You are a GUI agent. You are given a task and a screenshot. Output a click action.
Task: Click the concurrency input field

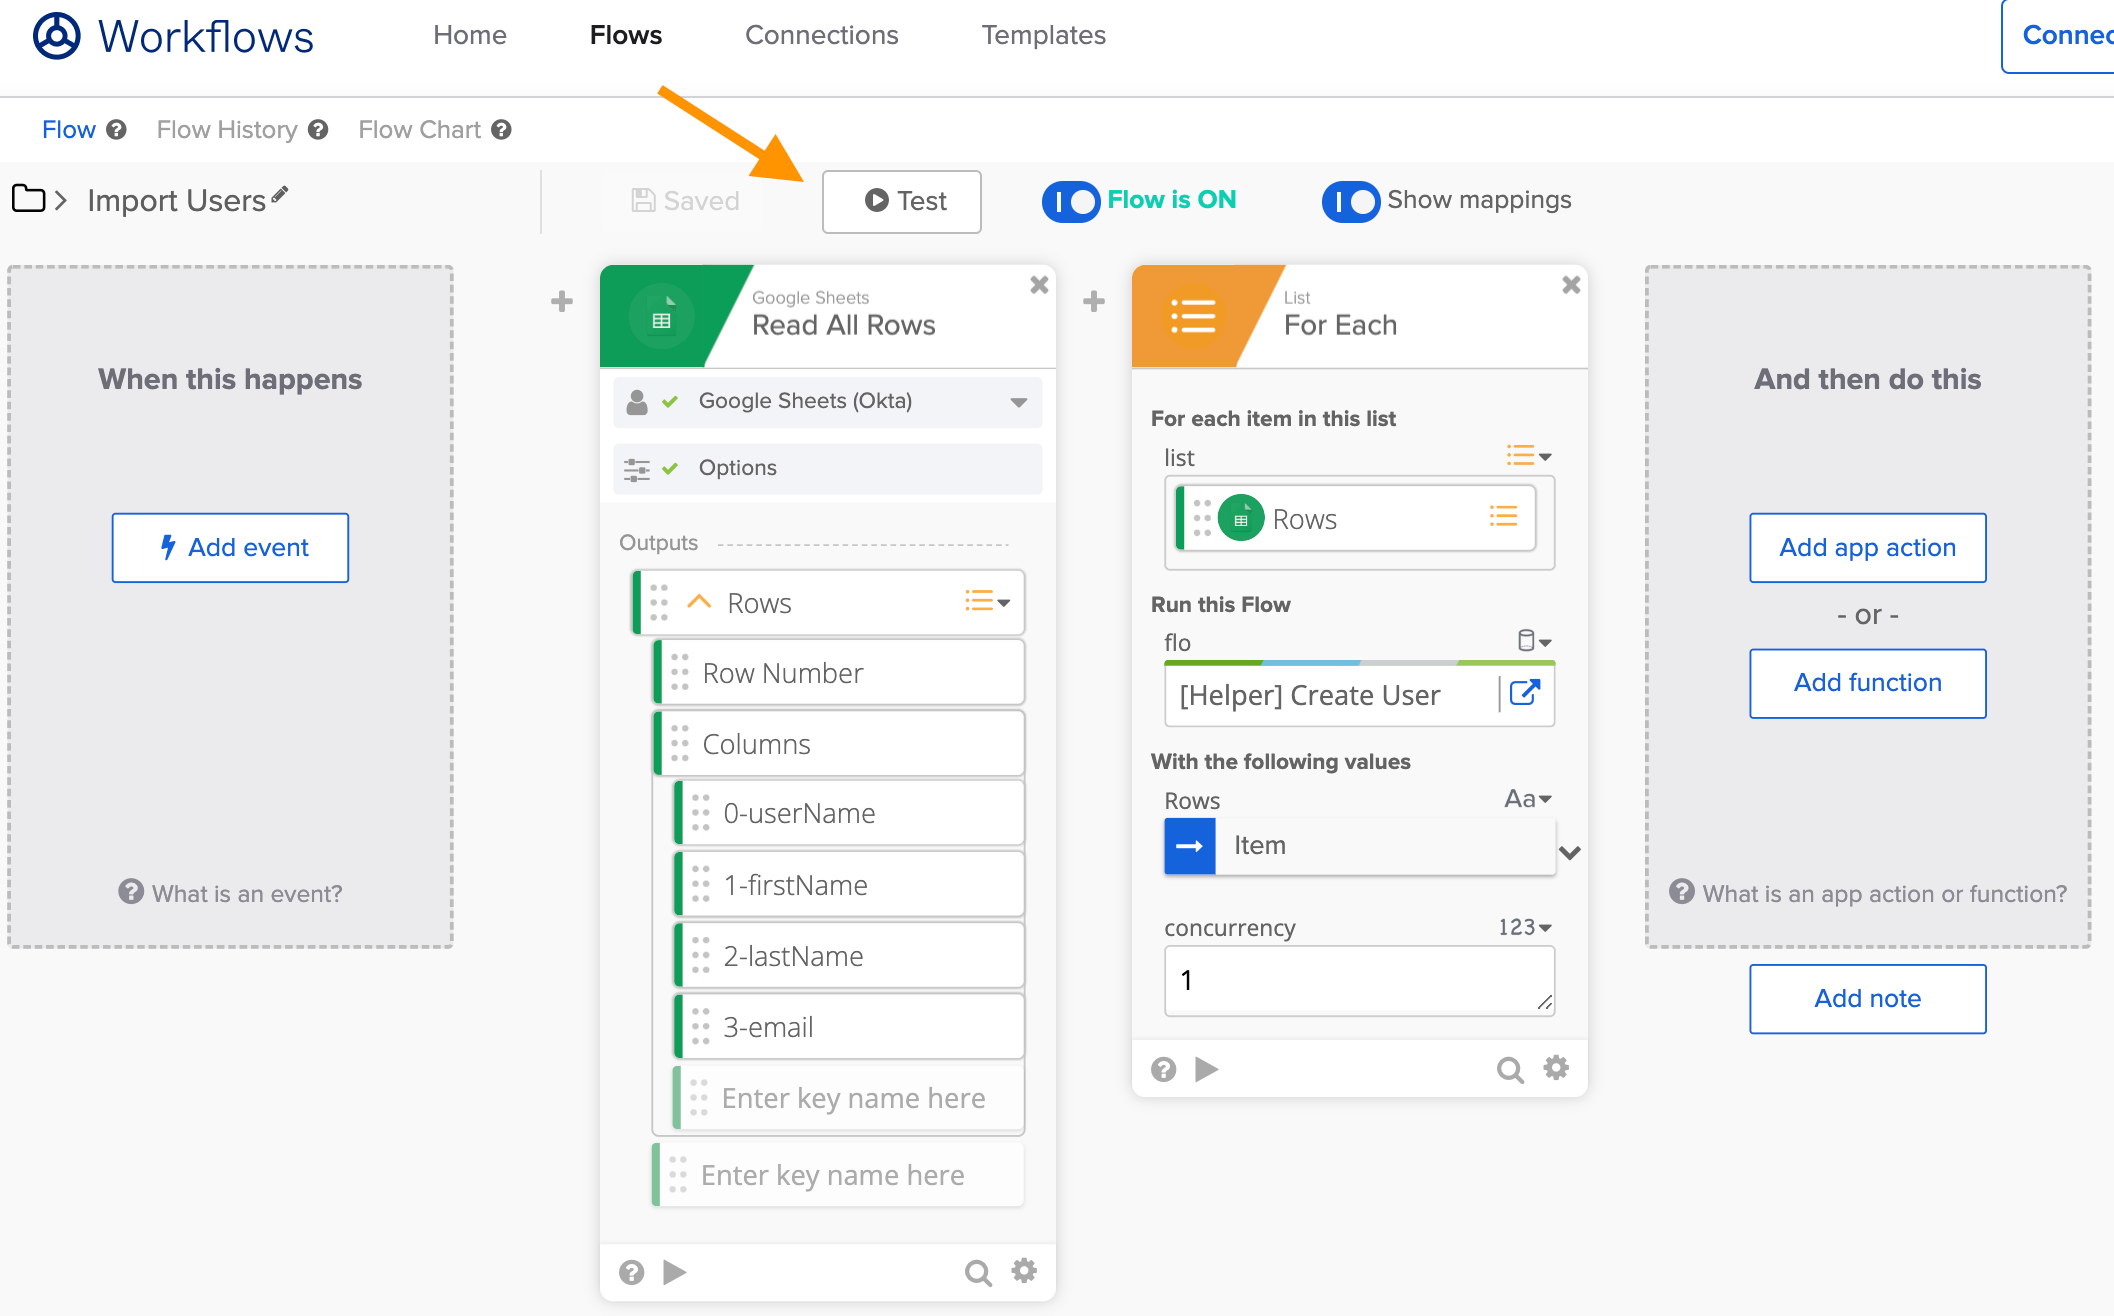point(1358,980)
